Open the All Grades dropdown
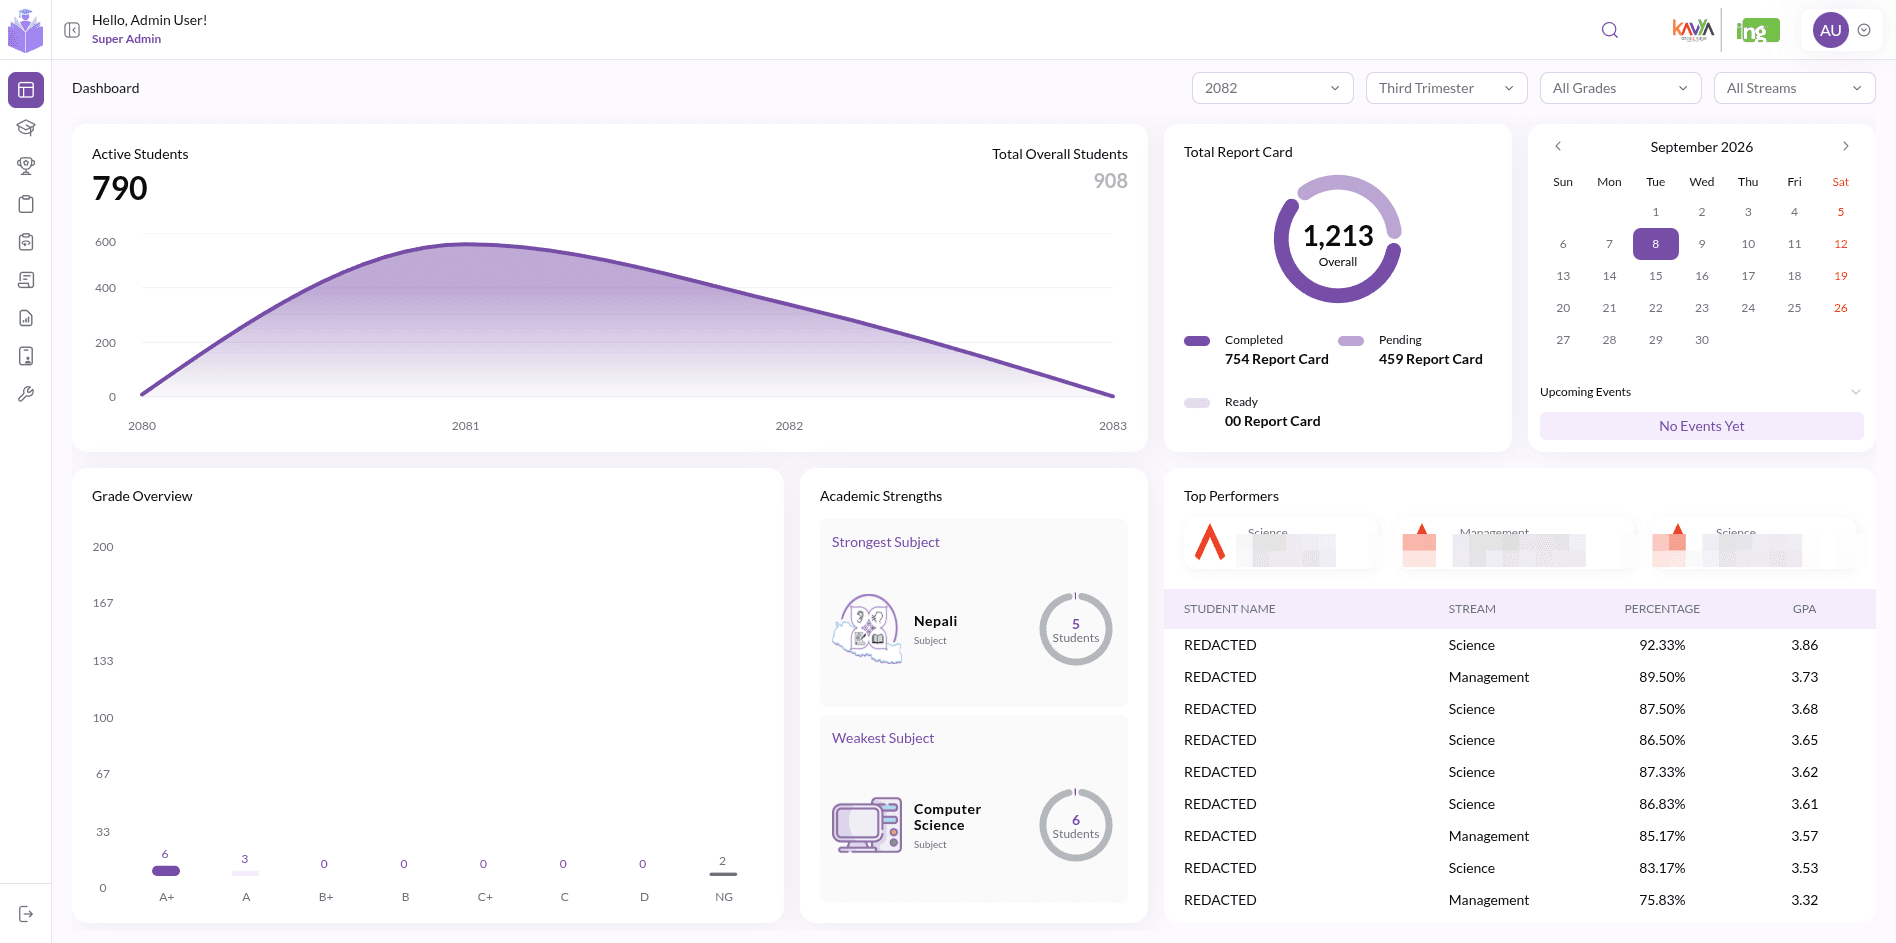Screen dimensions: 1896x943 click(1621, 88)
